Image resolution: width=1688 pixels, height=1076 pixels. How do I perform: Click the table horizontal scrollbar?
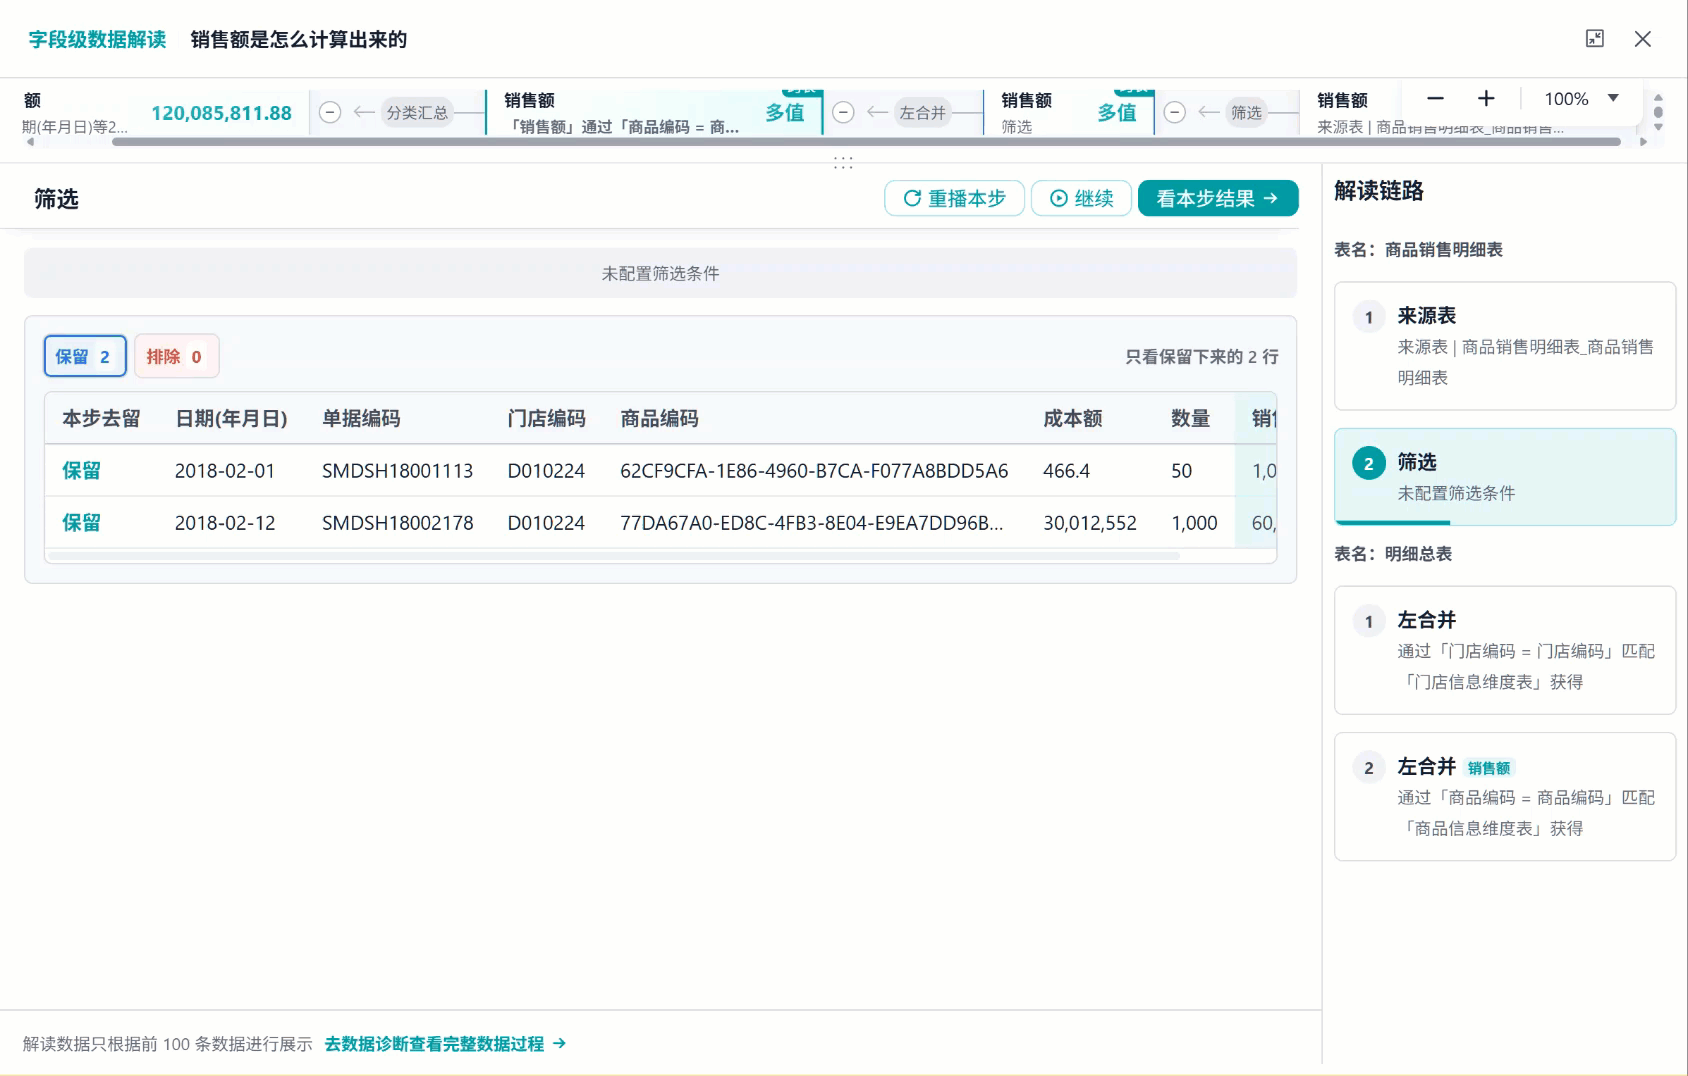pyautogui.click(x=614, y=555)
